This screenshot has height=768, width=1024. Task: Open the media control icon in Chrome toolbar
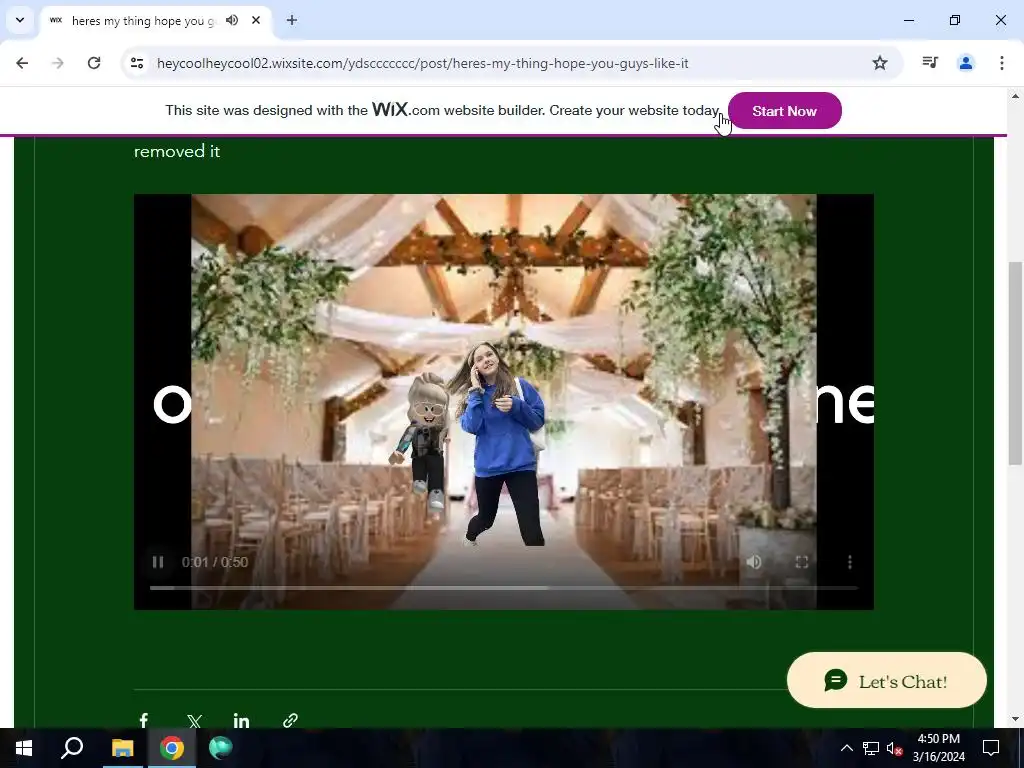click(930, 63)
